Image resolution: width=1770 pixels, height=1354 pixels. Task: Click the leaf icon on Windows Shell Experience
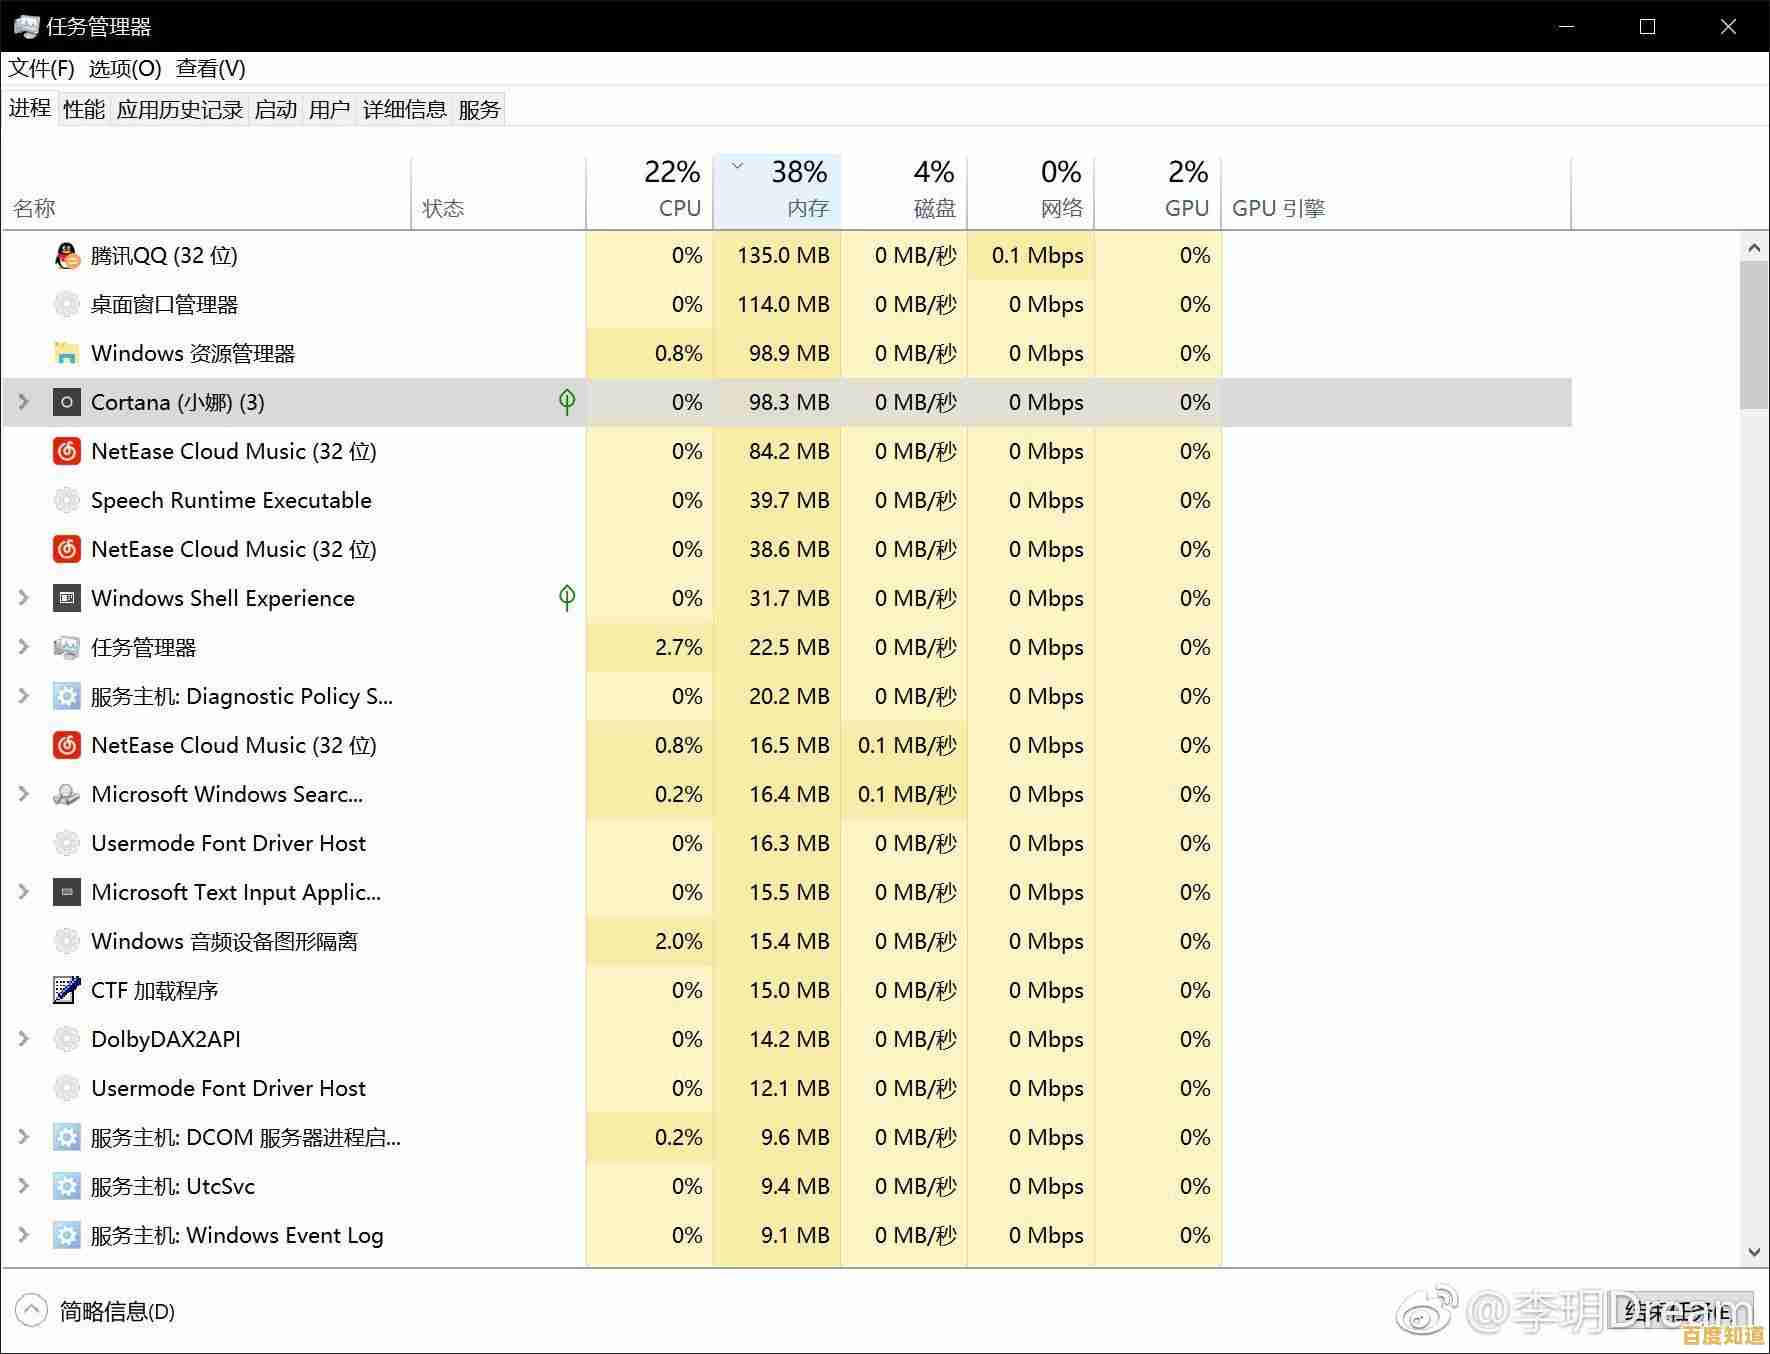click(x=567, y=598)
